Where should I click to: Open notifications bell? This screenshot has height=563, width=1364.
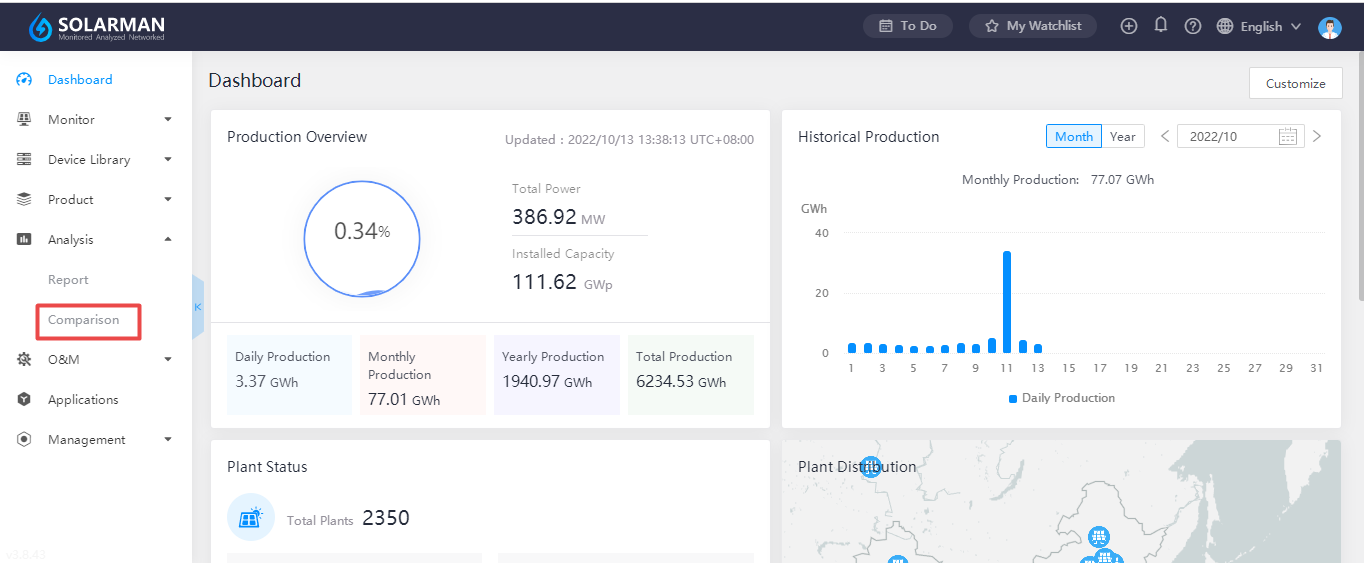pyautogui.click(x=1161, y=25)
